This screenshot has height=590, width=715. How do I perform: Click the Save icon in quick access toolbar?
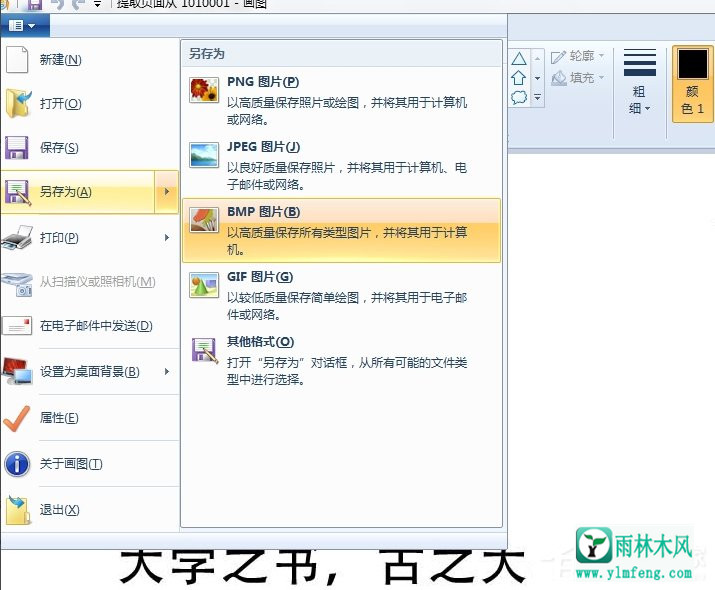point(35,5)
